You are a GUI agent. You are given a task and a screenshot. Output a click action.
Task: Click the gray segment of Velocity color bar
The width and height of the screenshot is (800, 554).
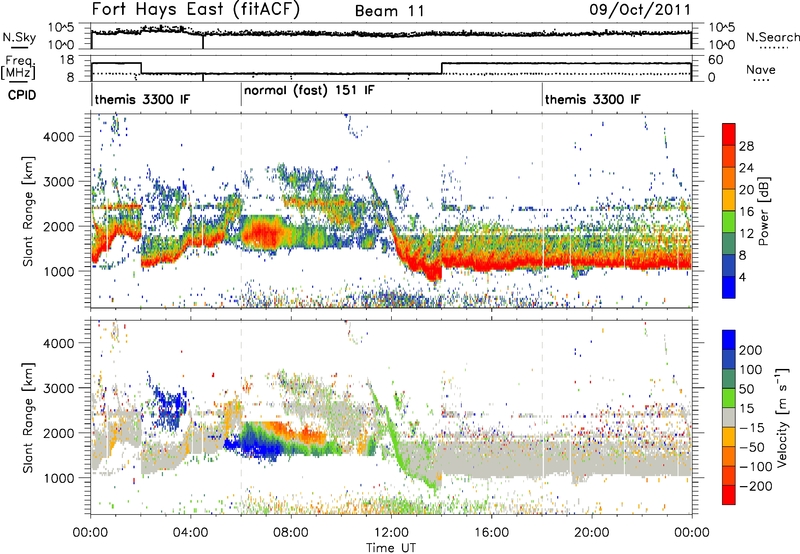tap(729, 418)
